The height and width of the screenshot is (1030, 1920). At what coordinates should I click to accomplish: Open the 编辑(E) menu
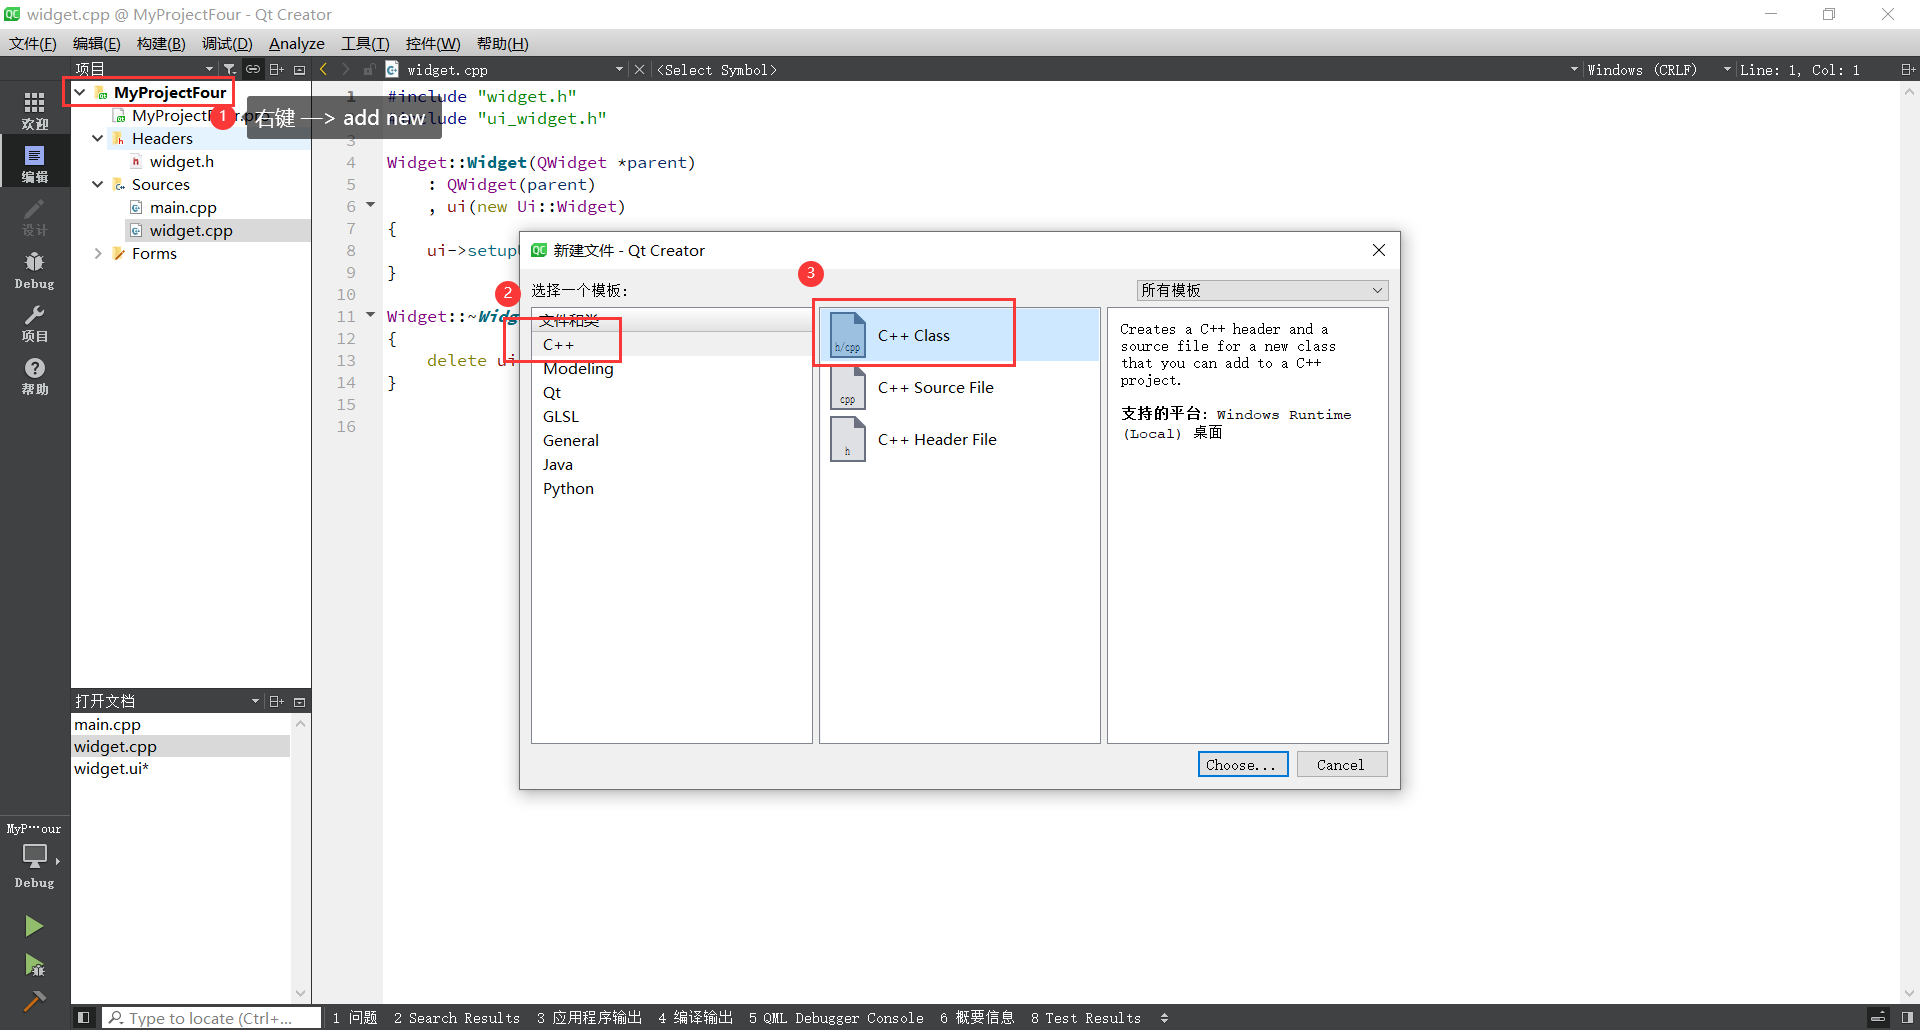97,43
